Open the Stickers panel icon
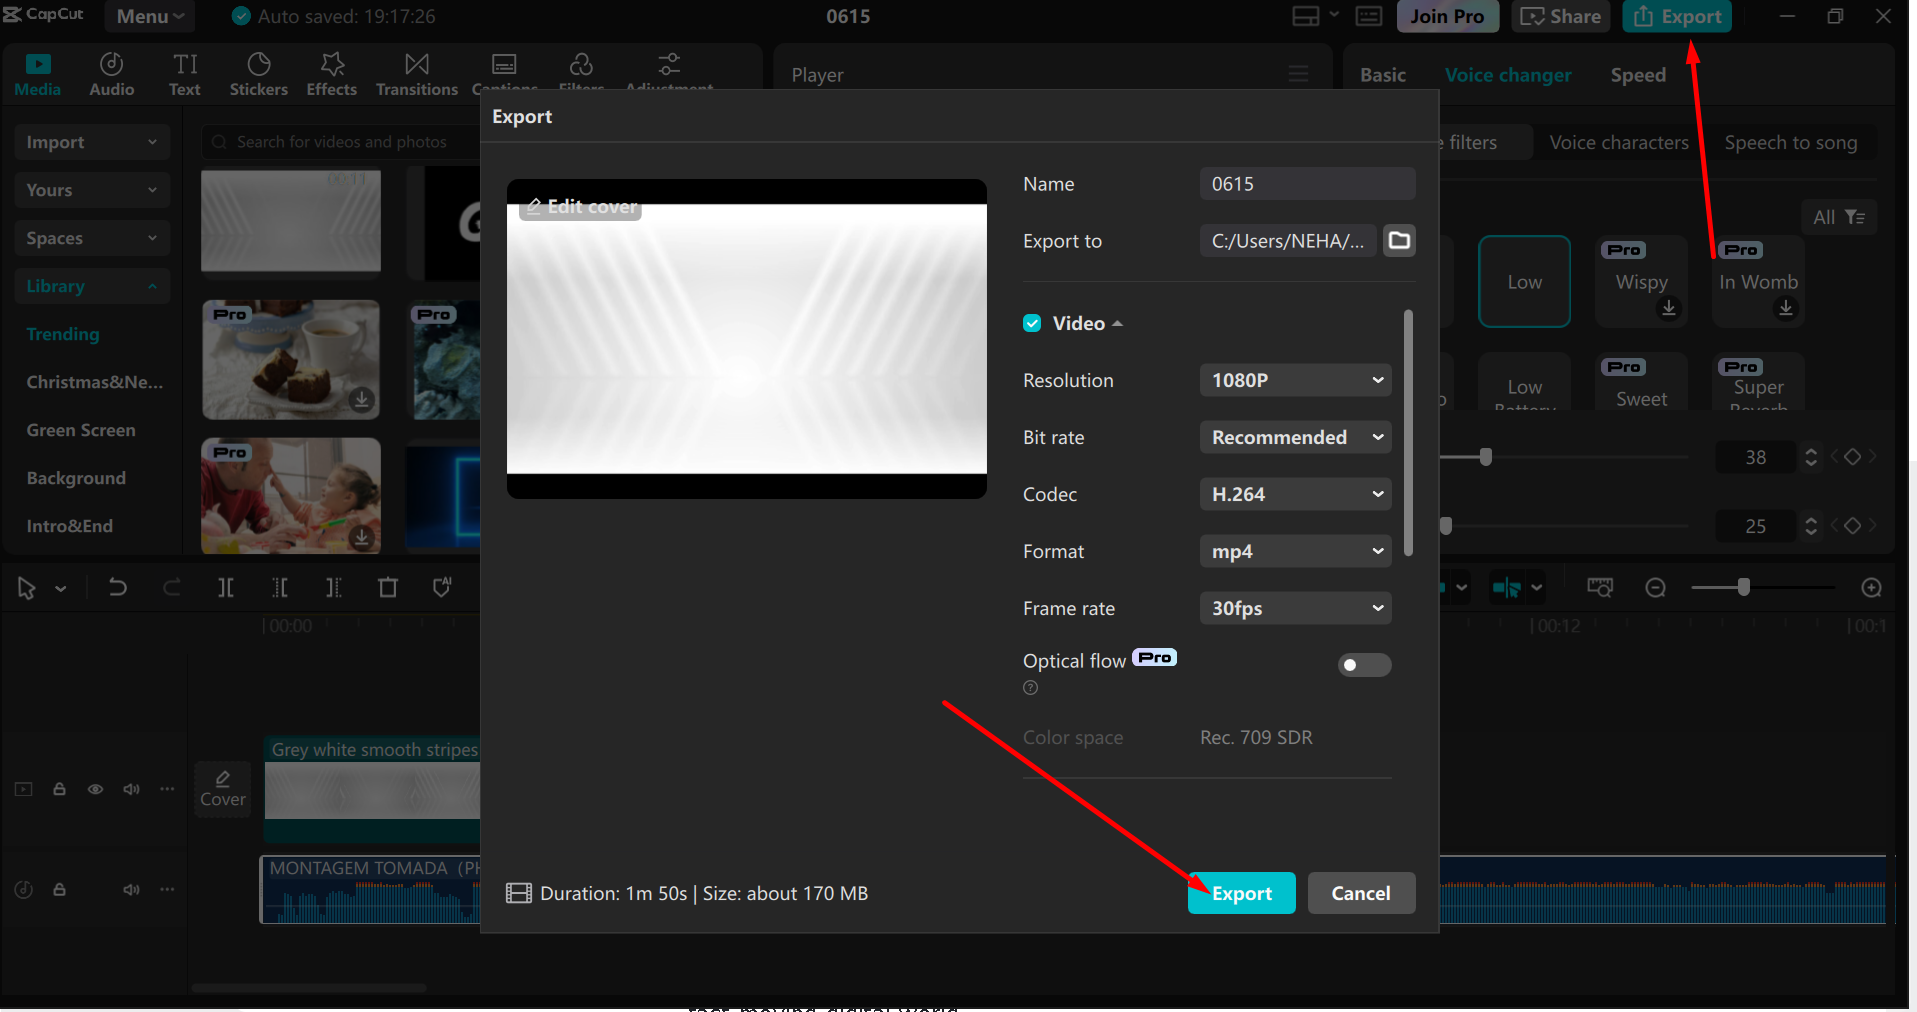1917x1012 pixels. click(x=258, y=75)
